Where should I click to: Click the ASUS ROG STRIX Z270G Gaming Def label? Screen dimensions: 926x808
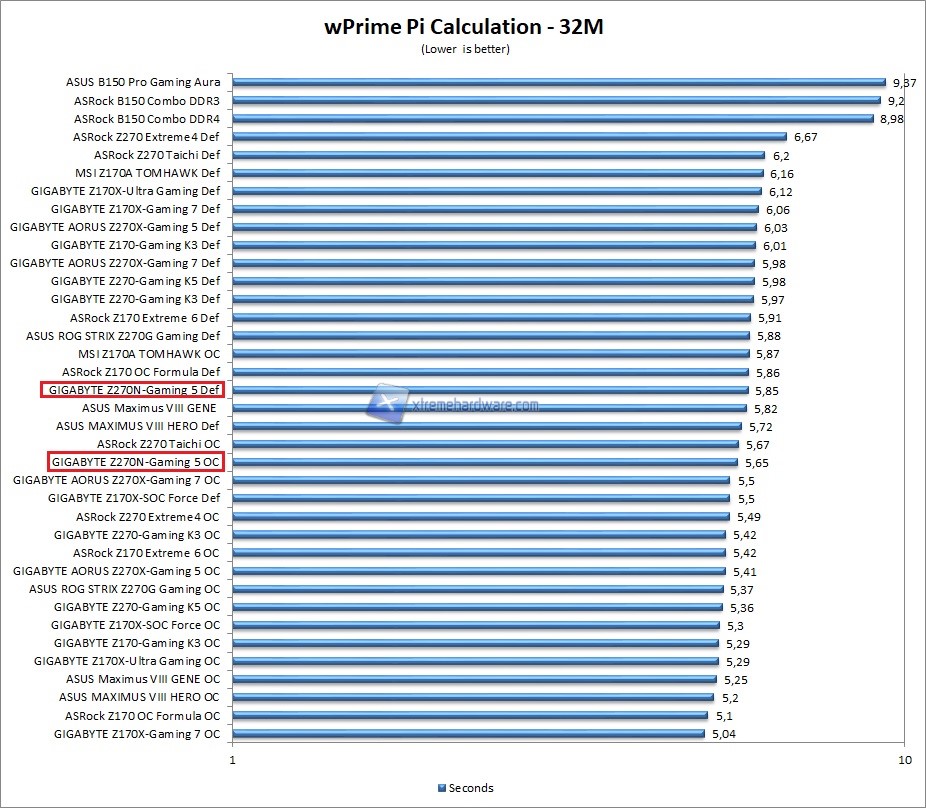pos(123,336)
